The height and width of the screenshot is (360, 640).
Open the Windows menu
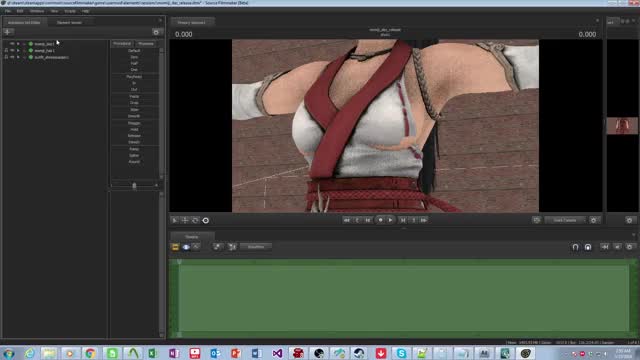pyautogui.click(x=37, y=11)
